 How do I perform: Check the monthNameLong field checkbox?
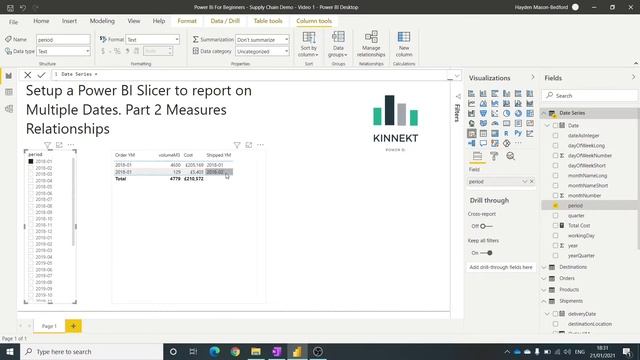click(556, 176)
